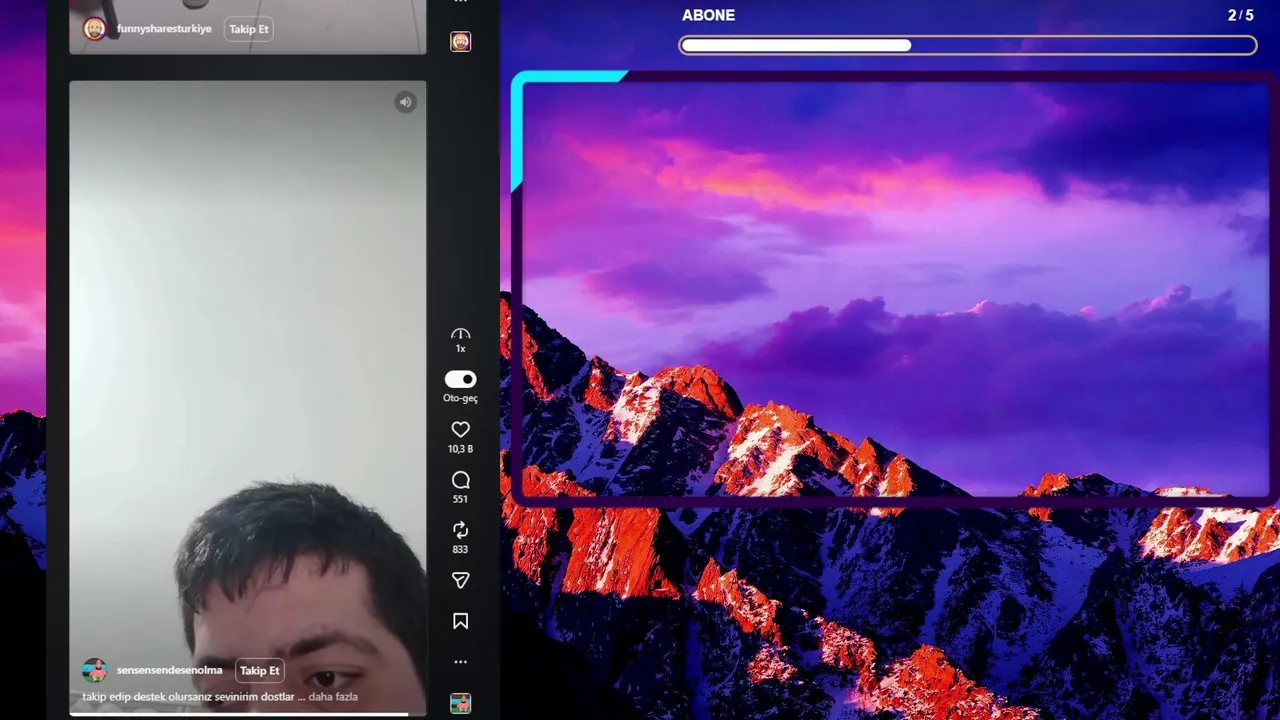Repost the video using the repost icon
1280x720 pixels.
[460, 530]
